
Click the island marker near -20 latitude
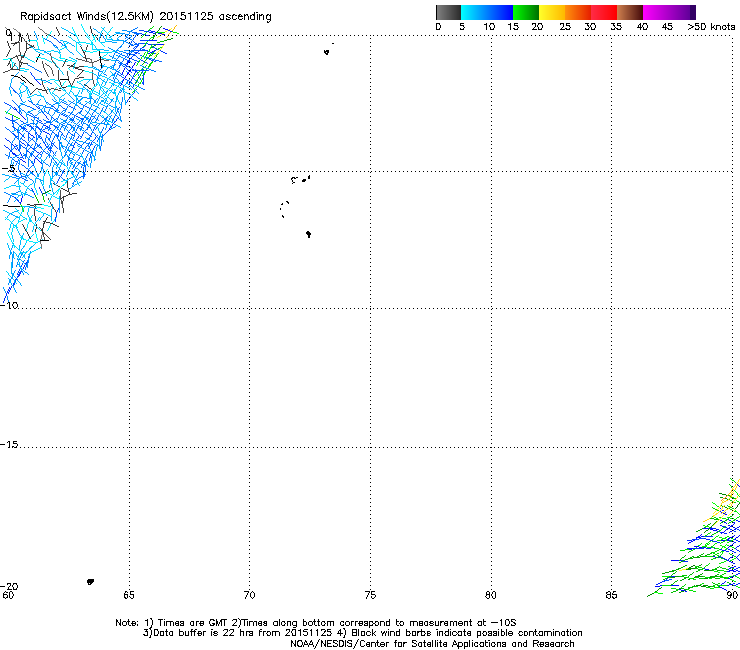point(91,582)
